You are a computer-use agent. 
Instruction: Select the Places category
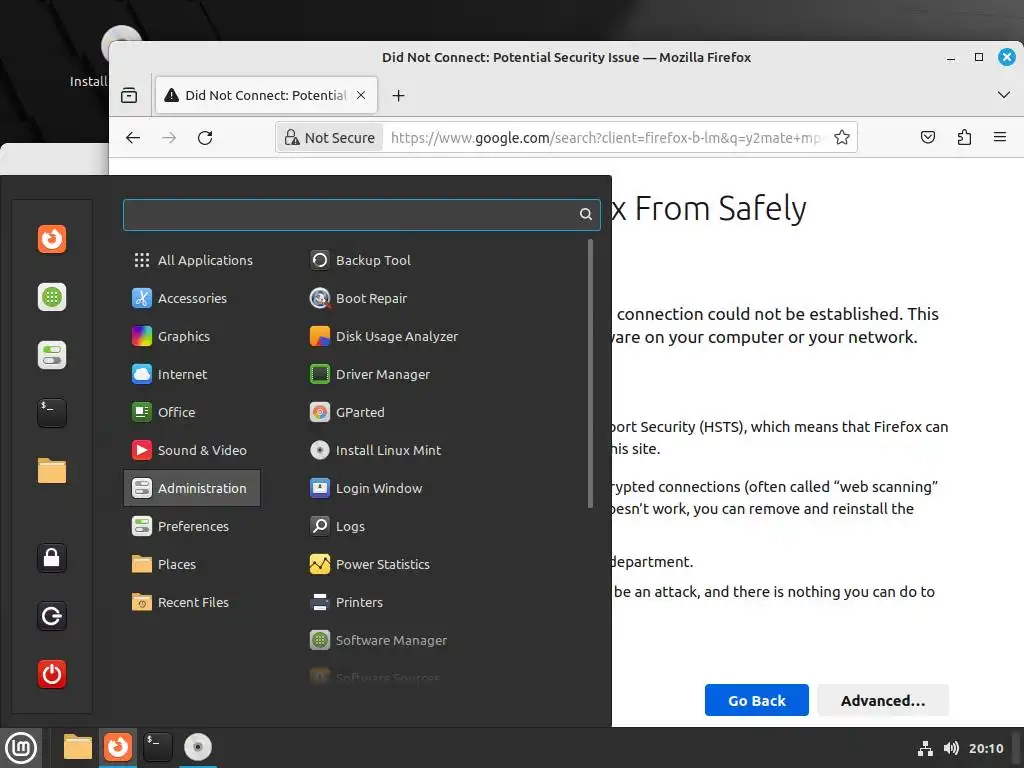[x=192, y=564]
